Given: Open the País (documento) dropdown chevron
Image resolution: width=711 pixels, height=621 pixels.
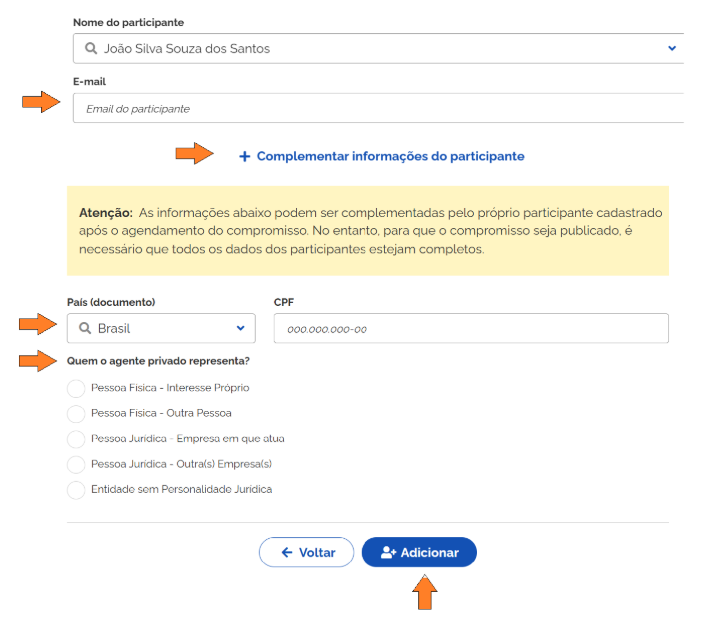Looking at the screenshot, I should (240, 328).
